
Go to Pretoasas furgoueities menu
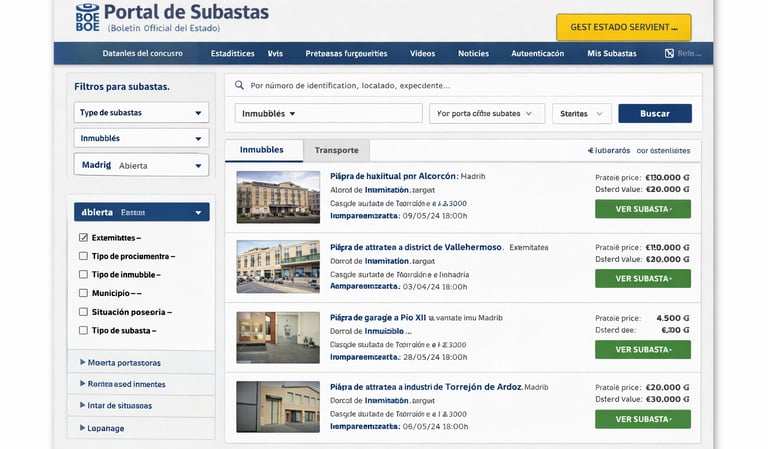[x=346, y=53]
